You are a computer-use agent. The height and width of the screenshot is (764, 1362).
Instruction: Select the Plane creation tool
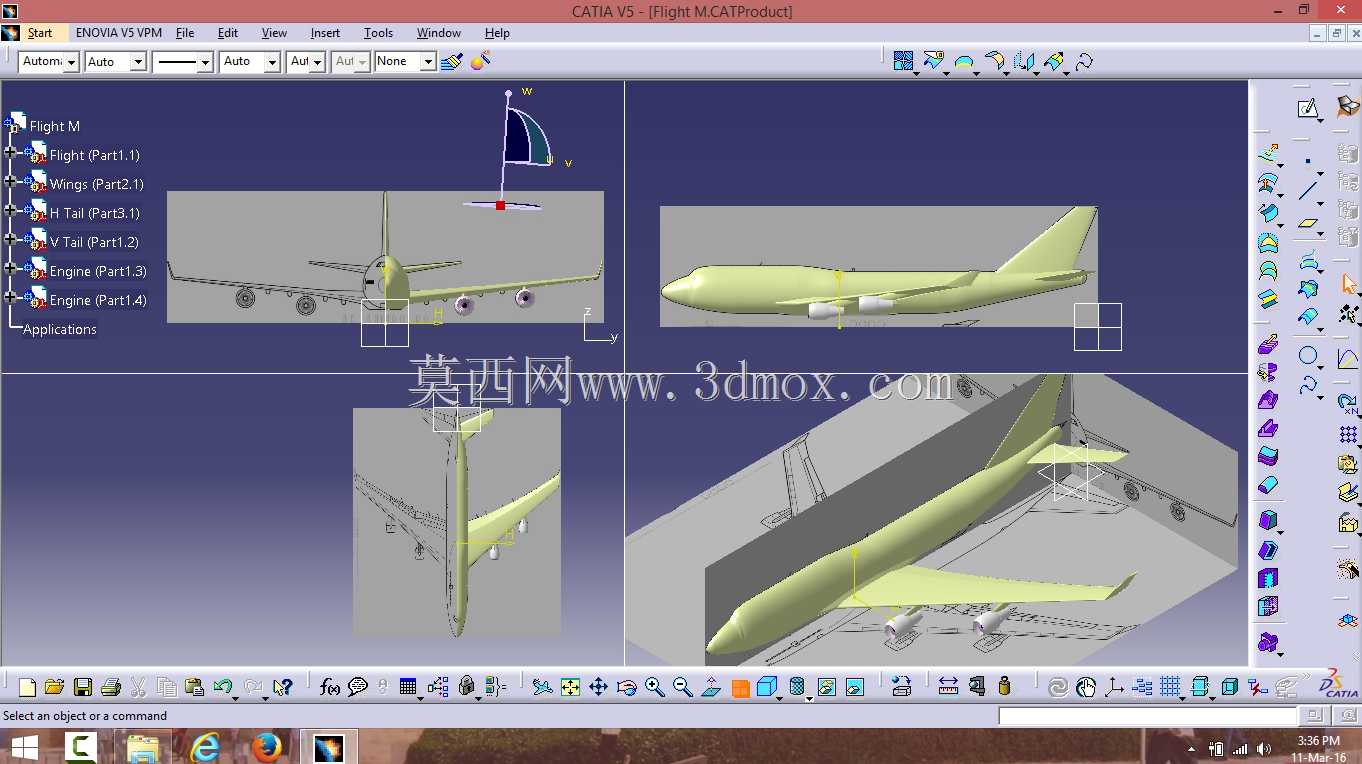tap(1308, 224)
